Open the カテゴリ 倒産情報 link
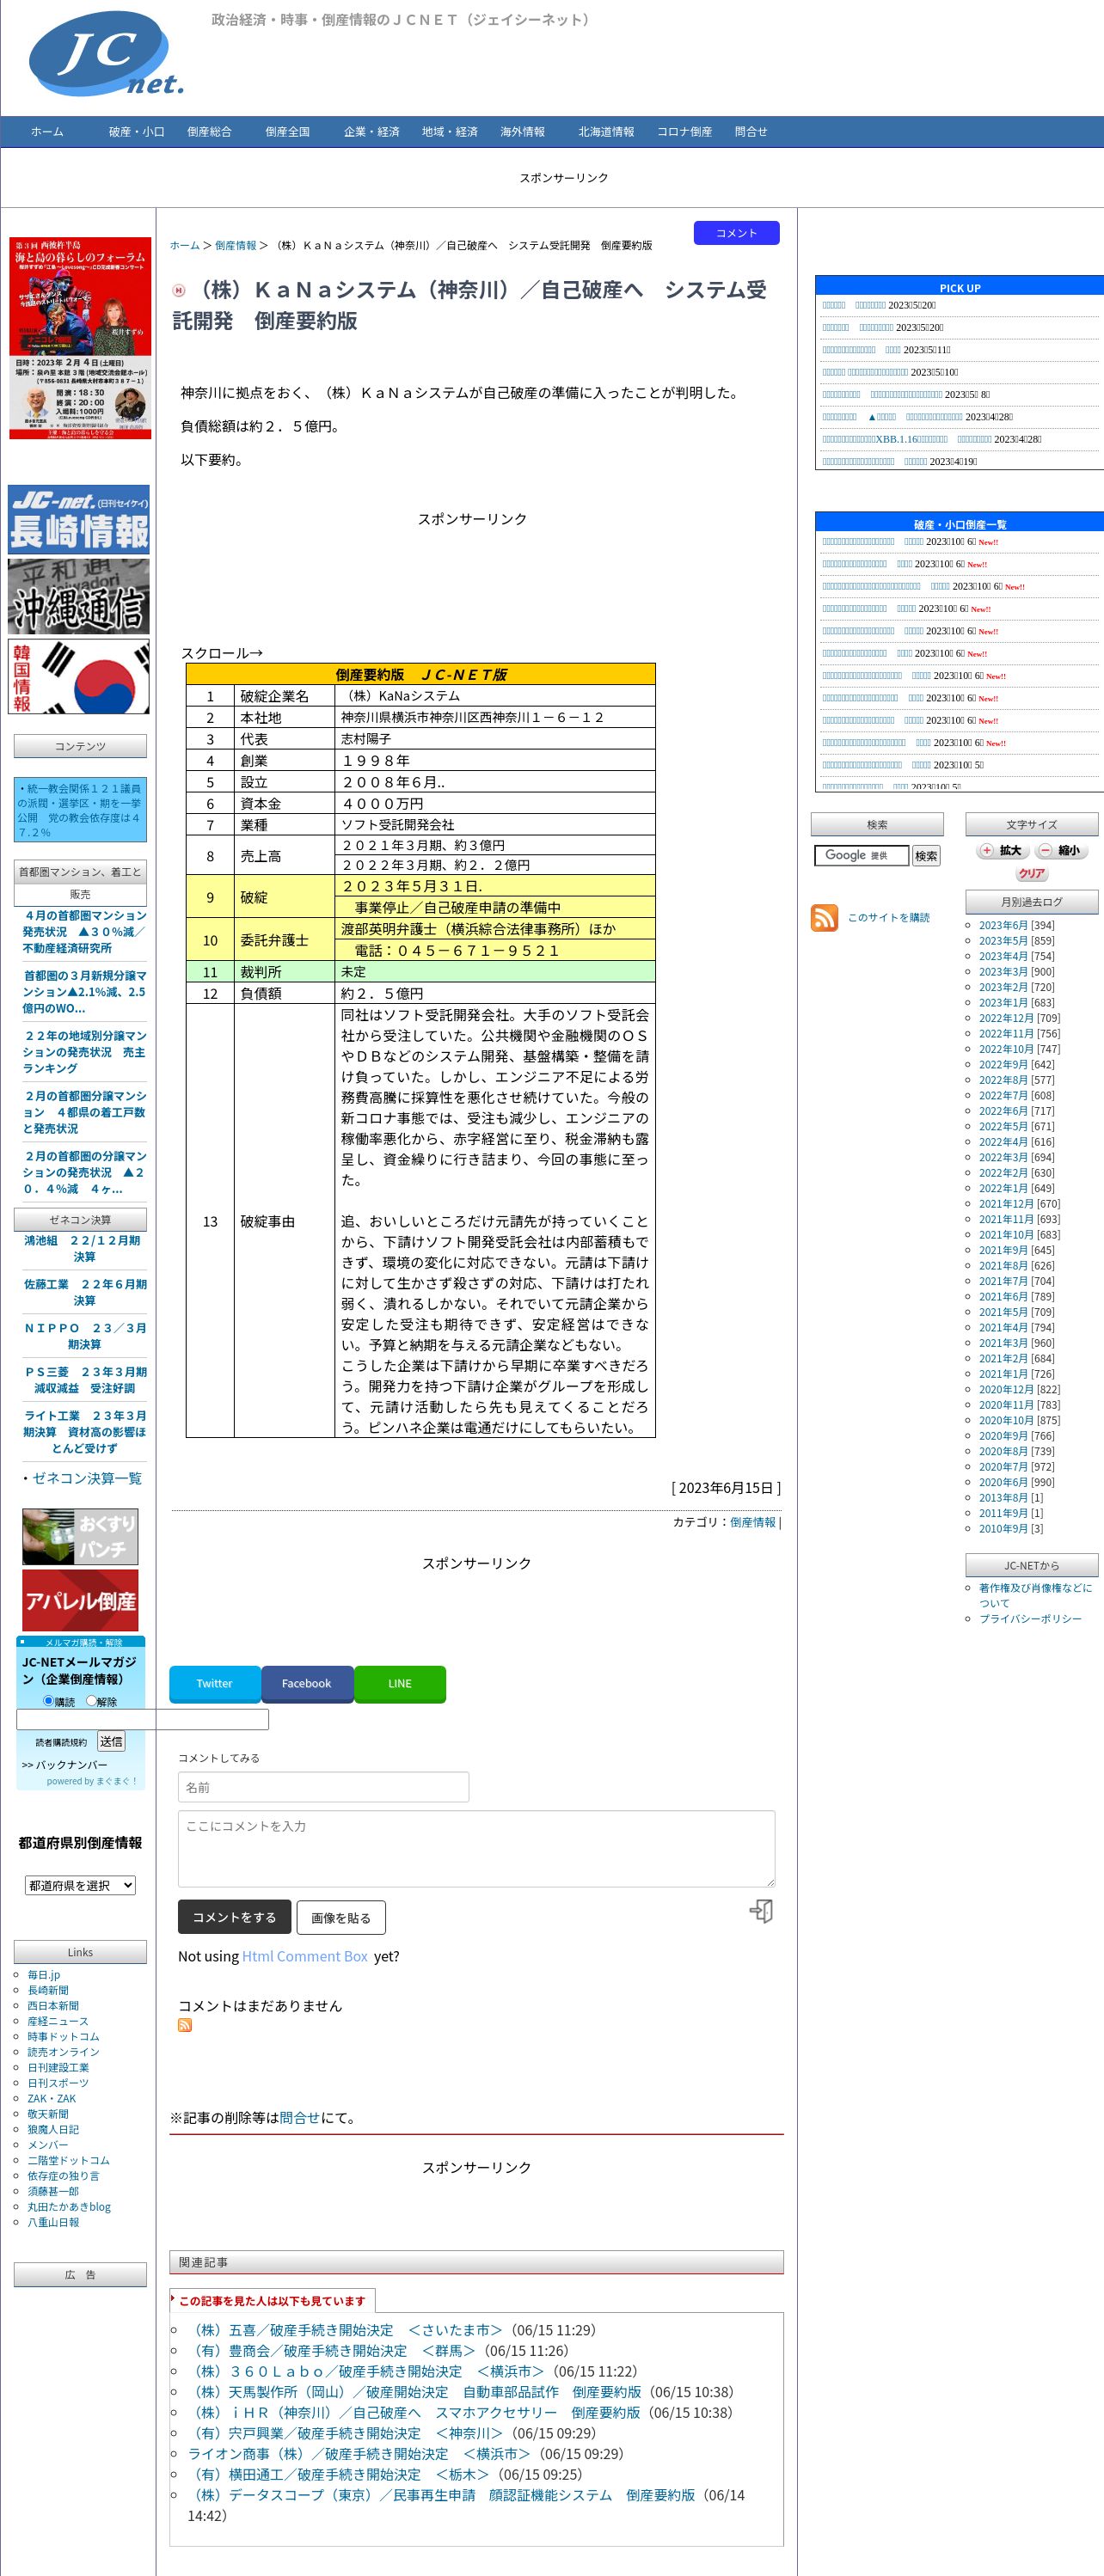The width and height of the screenshot is (1104, 2576). tap(753, 1521)
